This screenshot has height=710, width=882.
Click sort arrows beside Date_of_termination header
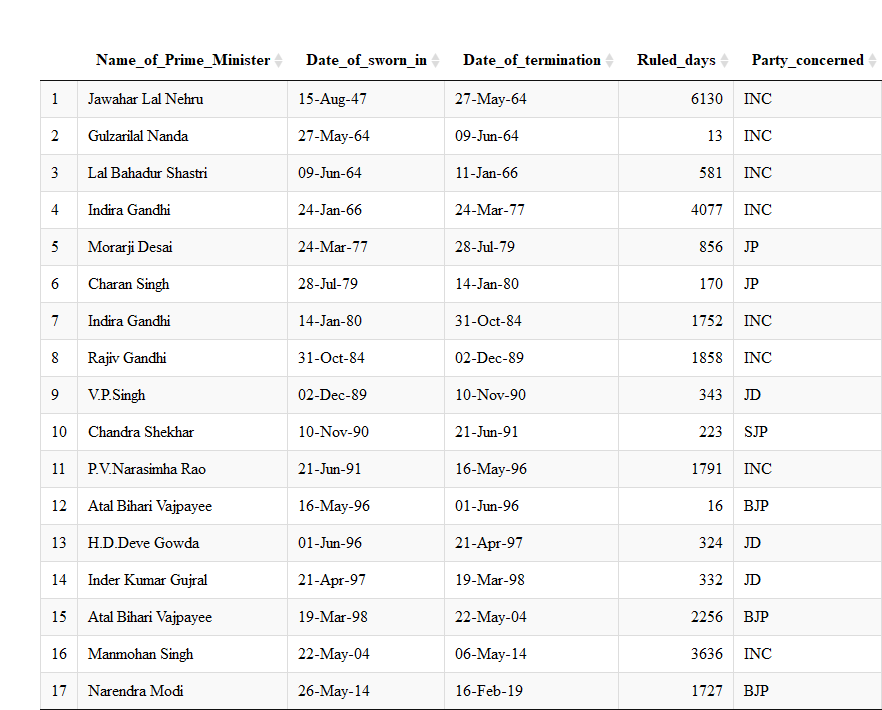(x=610, y=61)
